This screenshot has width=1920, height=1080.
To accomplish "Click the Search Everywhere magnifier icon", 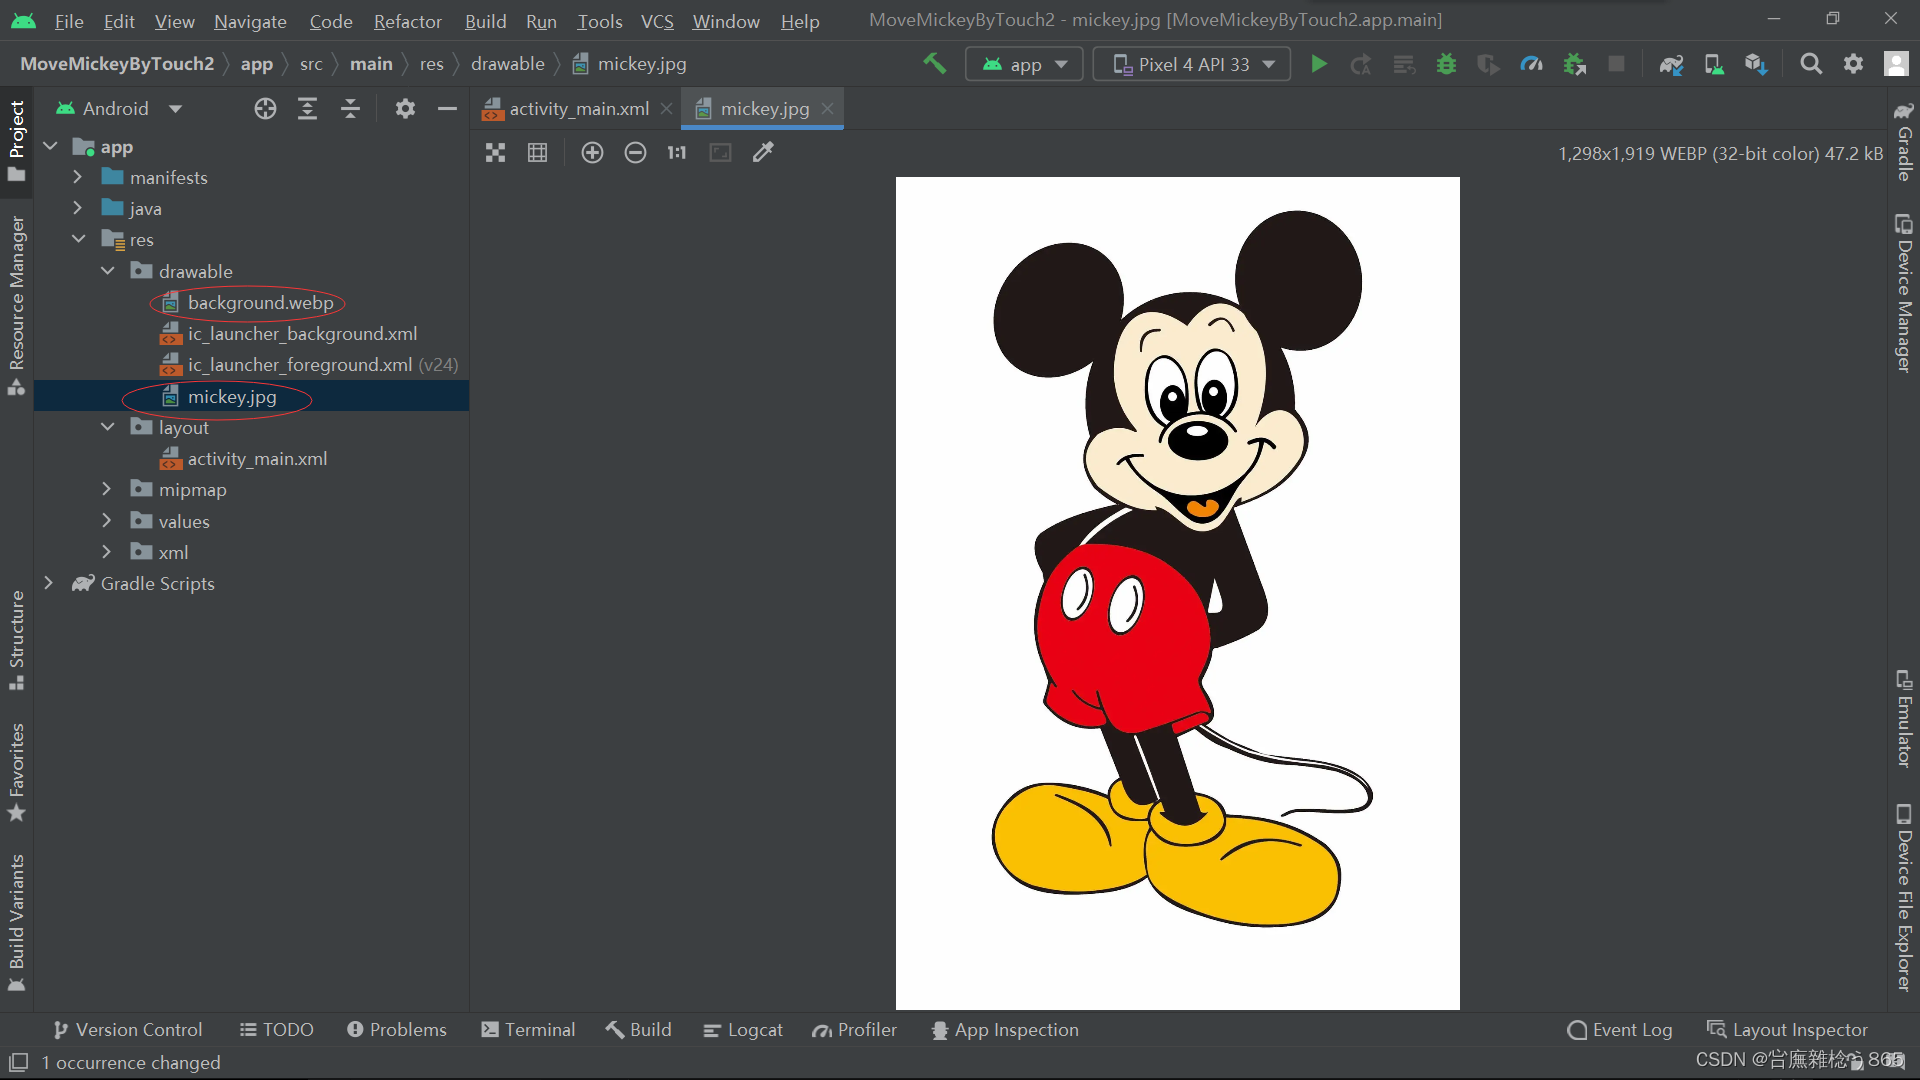I will point(1811,64).
